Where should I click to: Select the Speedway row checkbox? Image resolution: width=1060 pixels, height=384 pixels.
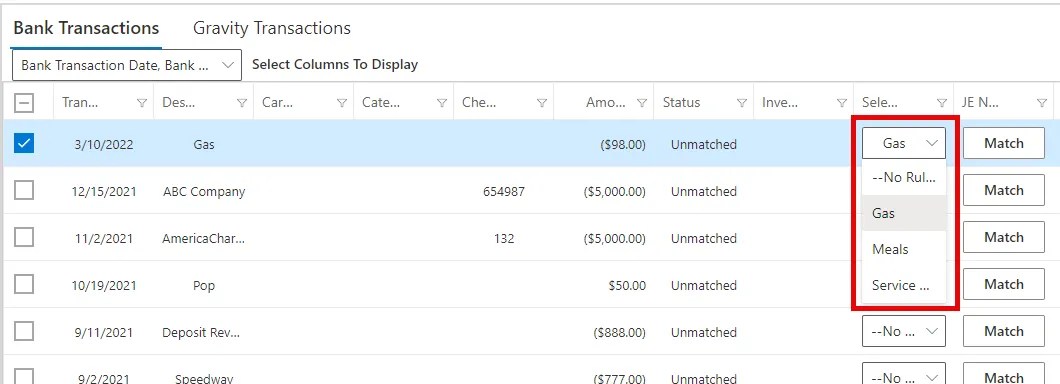(x=24, y=376)
